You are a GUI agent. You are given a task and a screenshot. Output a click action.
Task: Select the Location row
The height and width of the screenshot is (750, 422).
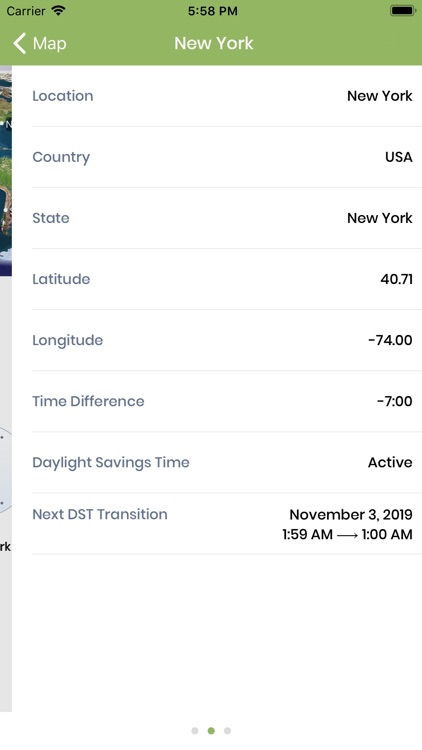click(x=222, y=96)
